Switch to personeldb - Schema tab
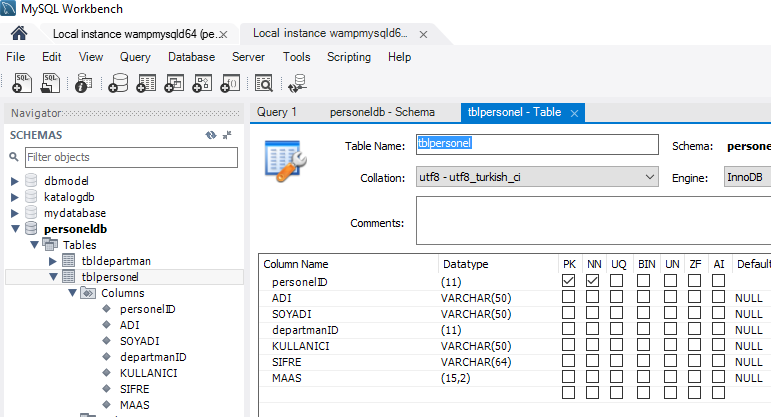The image size is (771, 417). coord(382,112)
